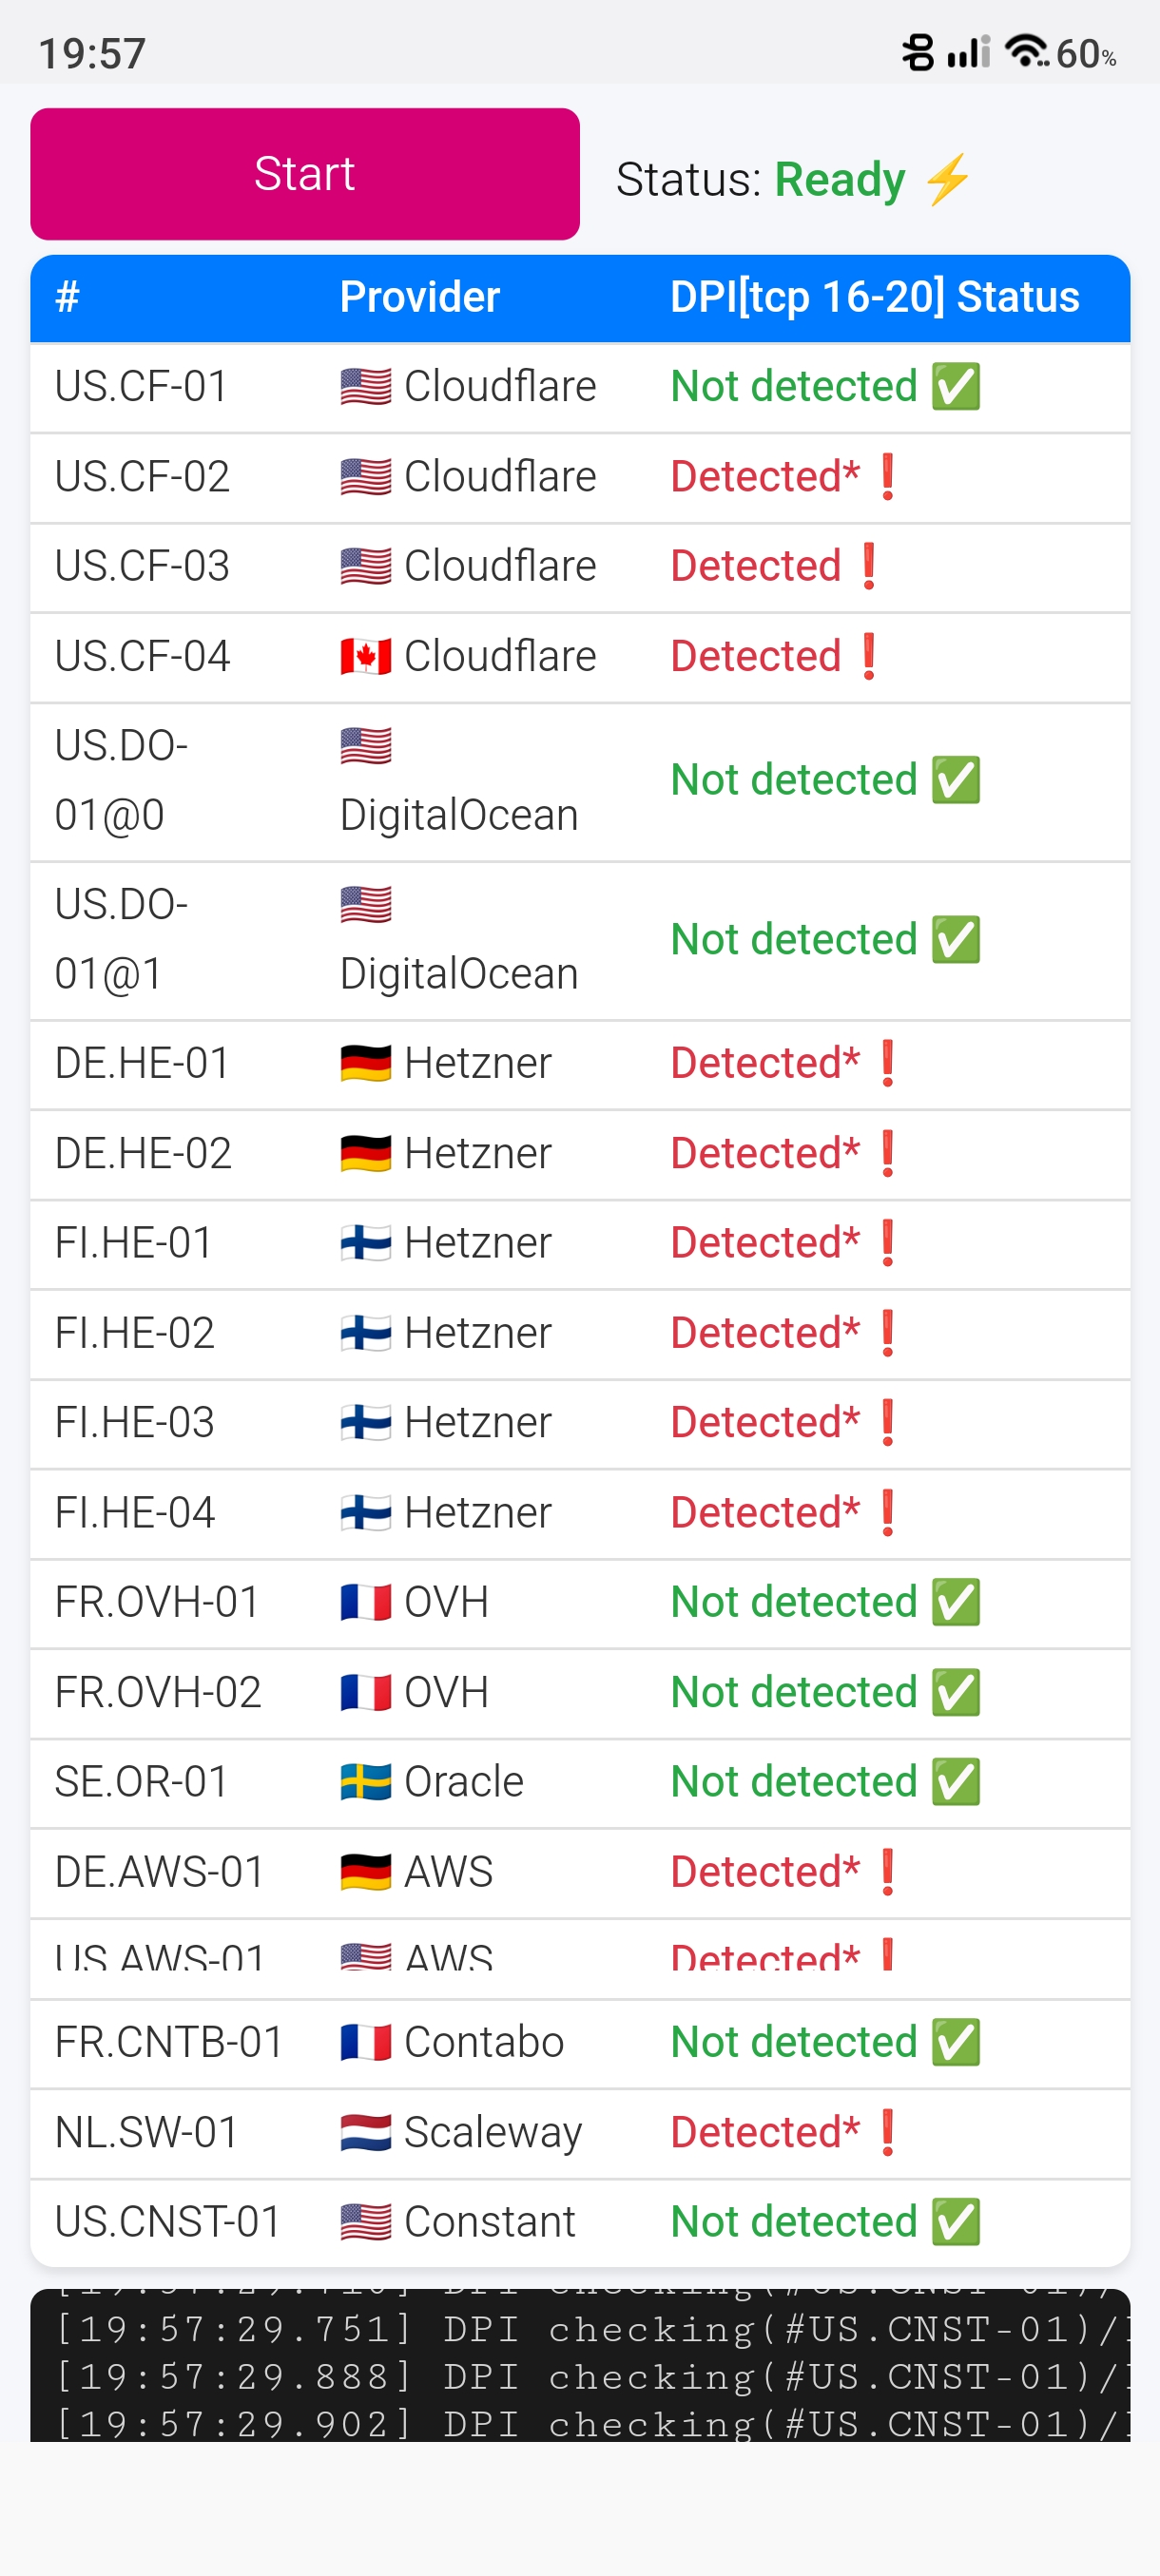Viewport: 1160px width, 2576px height.
Task: Tap the Finnish flag in FI.HE-03 row
Action: pyautogui.click(x=365, y=1422)
